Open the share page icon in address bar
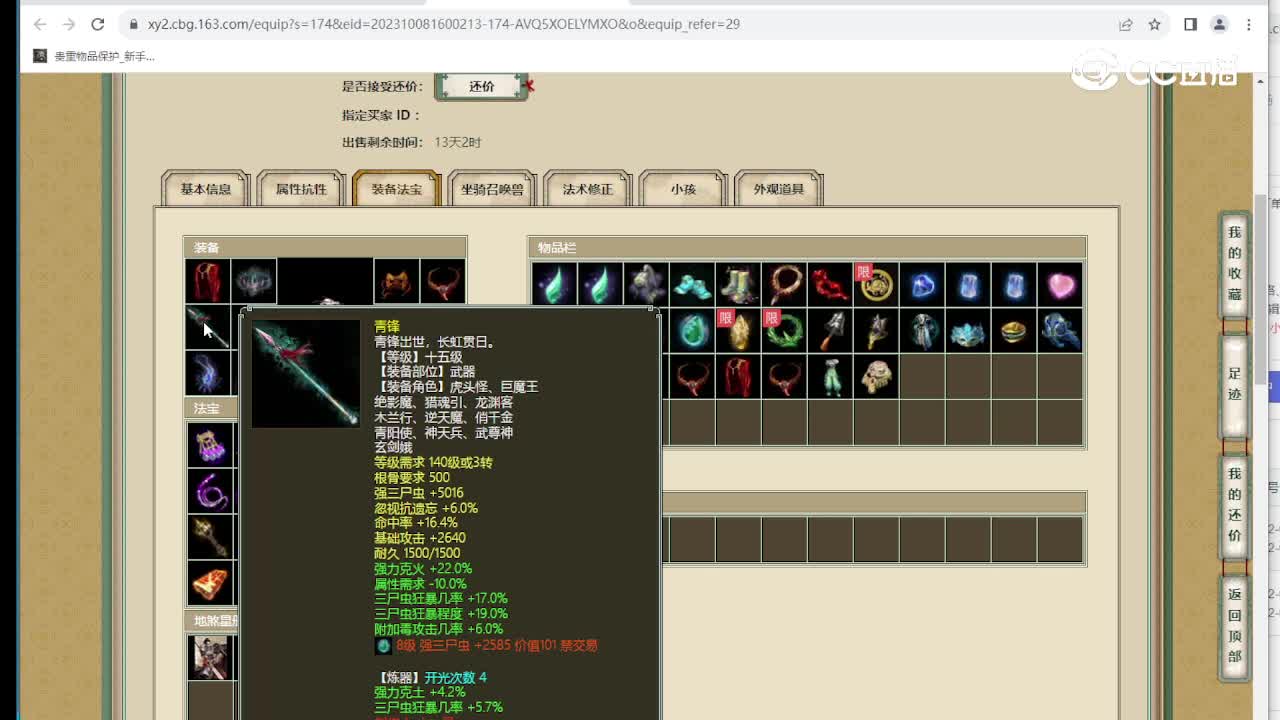1280x720 pixels. [x=1126, y=24]
